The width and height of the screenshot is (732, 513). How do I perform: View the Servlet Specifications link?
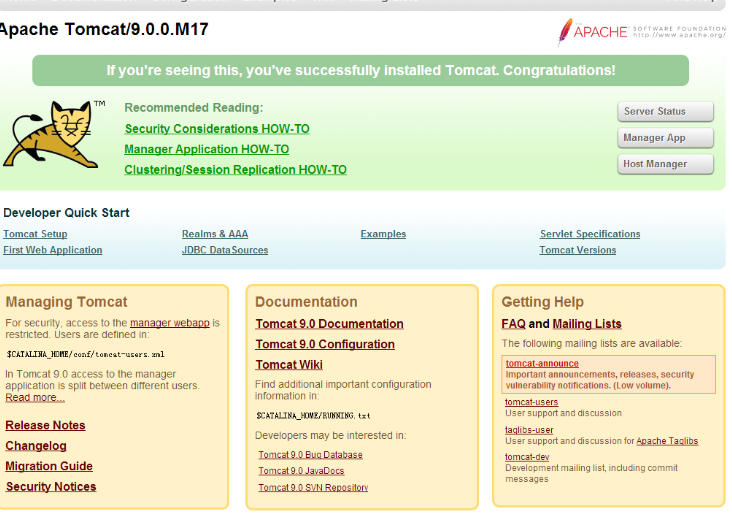[x=590, y=234]
